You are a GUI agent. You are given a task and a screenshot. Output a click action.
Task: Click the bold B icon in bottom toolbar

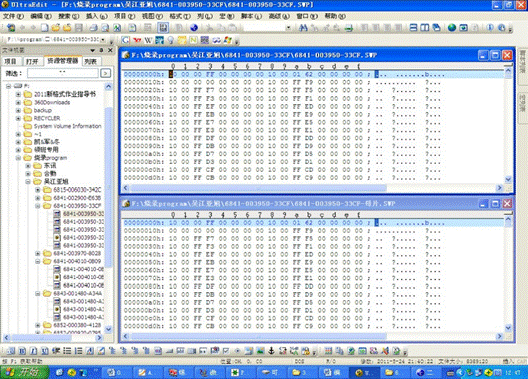click(x=22, y=351)
